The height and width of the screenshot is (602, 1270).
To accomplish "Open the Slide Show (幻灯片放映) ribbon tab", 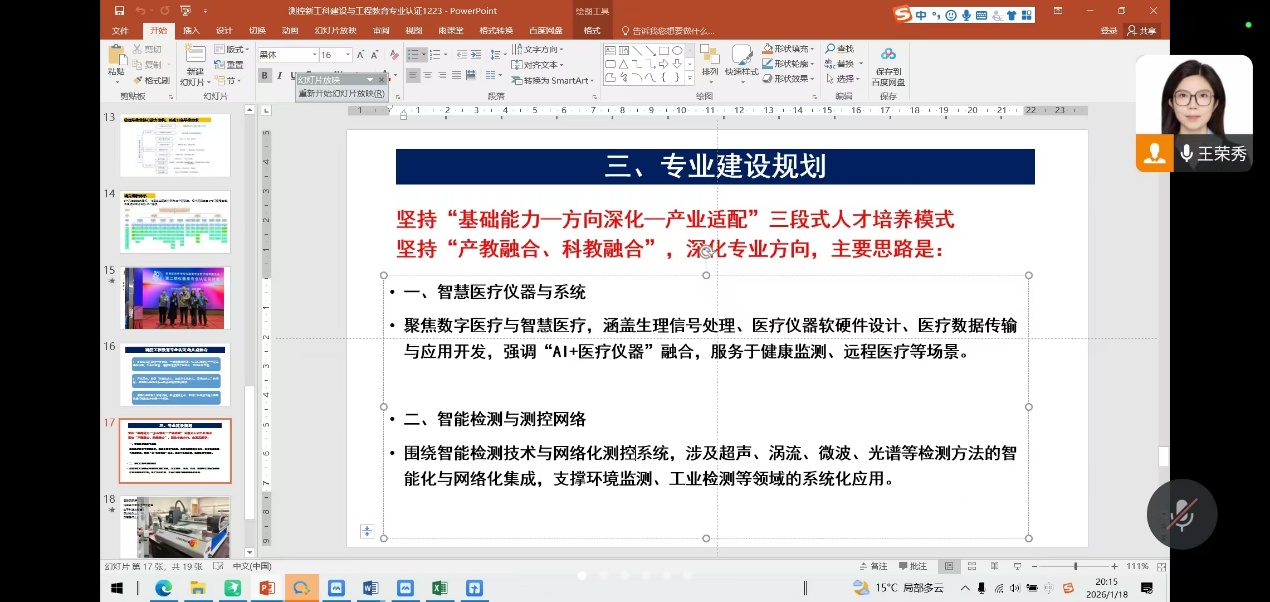I will point(335,31).
